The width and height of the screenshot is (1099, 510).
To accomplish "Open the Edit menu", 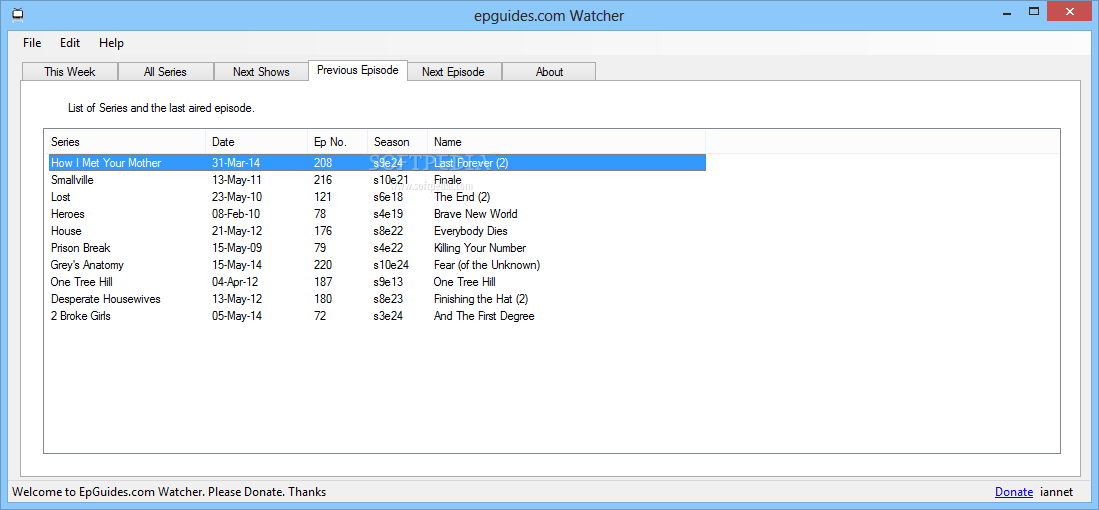I will pyautogui.click(x=70, y=43).
